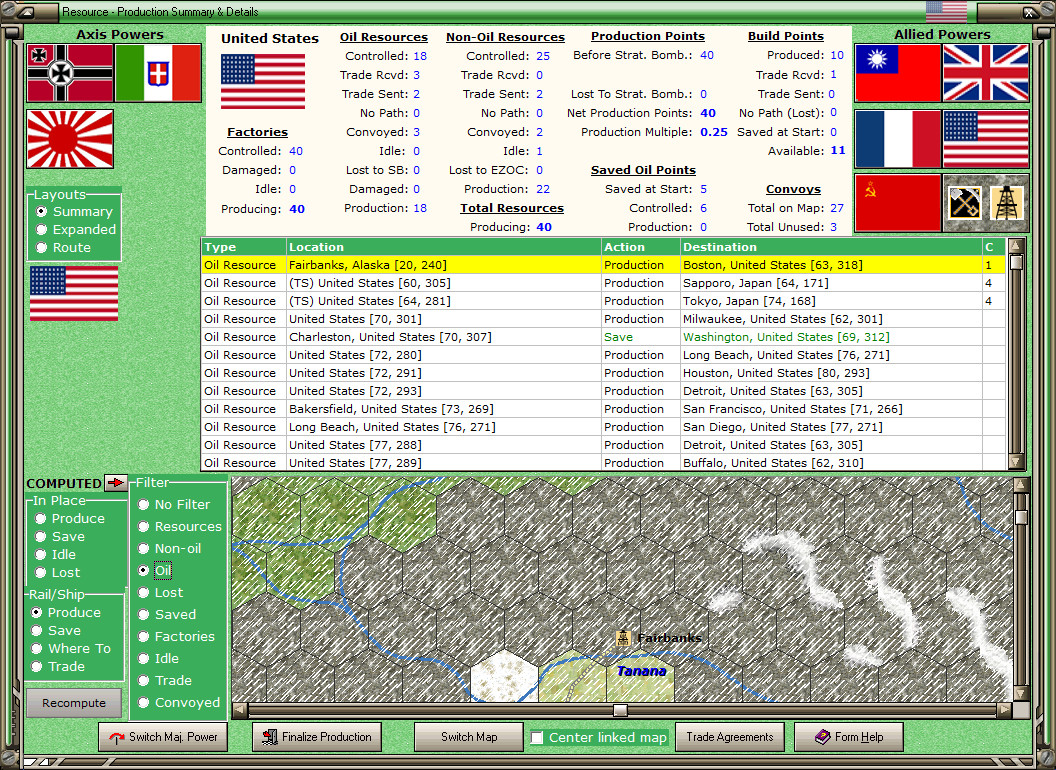Click the US flag below the Layouts panel
The image size is (1056, 770).
point(73,293)
